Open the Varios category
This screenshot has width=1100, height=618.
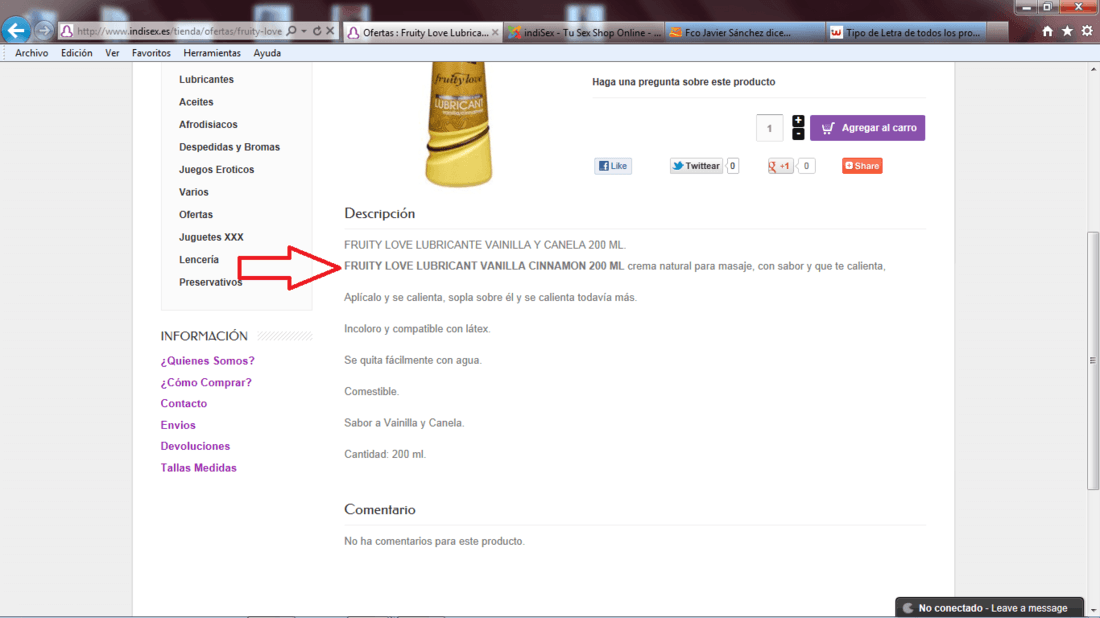[x=194, y=192]
